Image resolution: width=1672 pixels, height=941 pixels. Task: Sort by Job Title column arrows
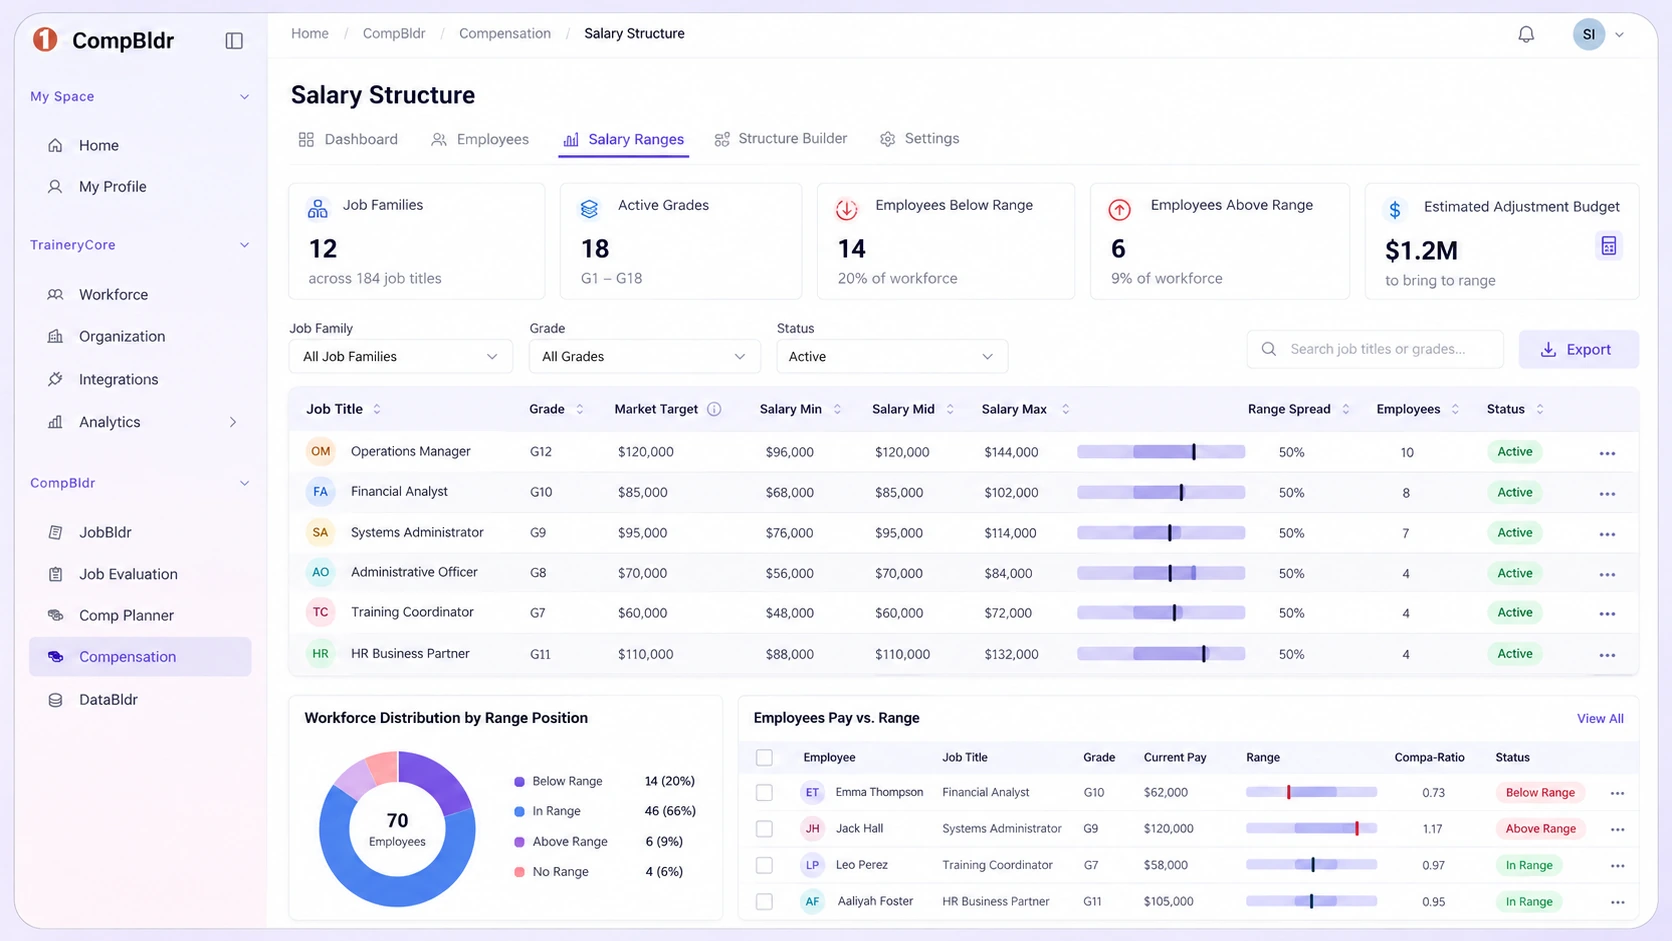377,409
